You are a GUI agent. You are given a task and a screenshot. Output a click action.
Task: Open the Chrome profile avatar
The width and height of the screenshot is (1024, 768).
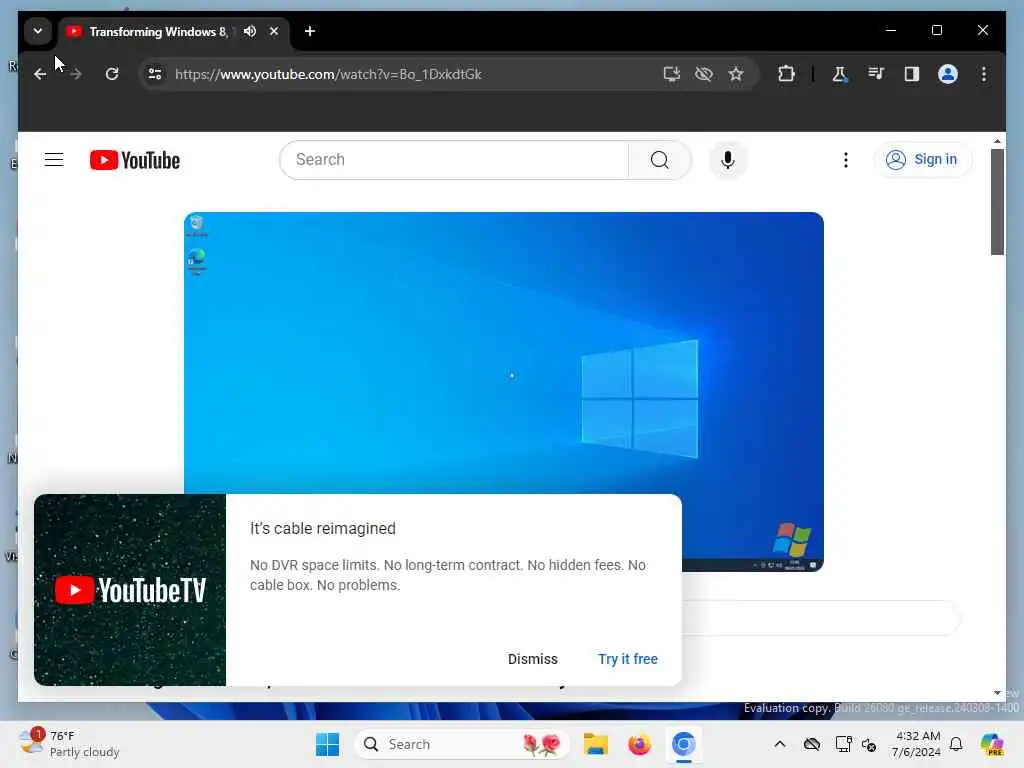pyautogui.click(x=948, y=74)
